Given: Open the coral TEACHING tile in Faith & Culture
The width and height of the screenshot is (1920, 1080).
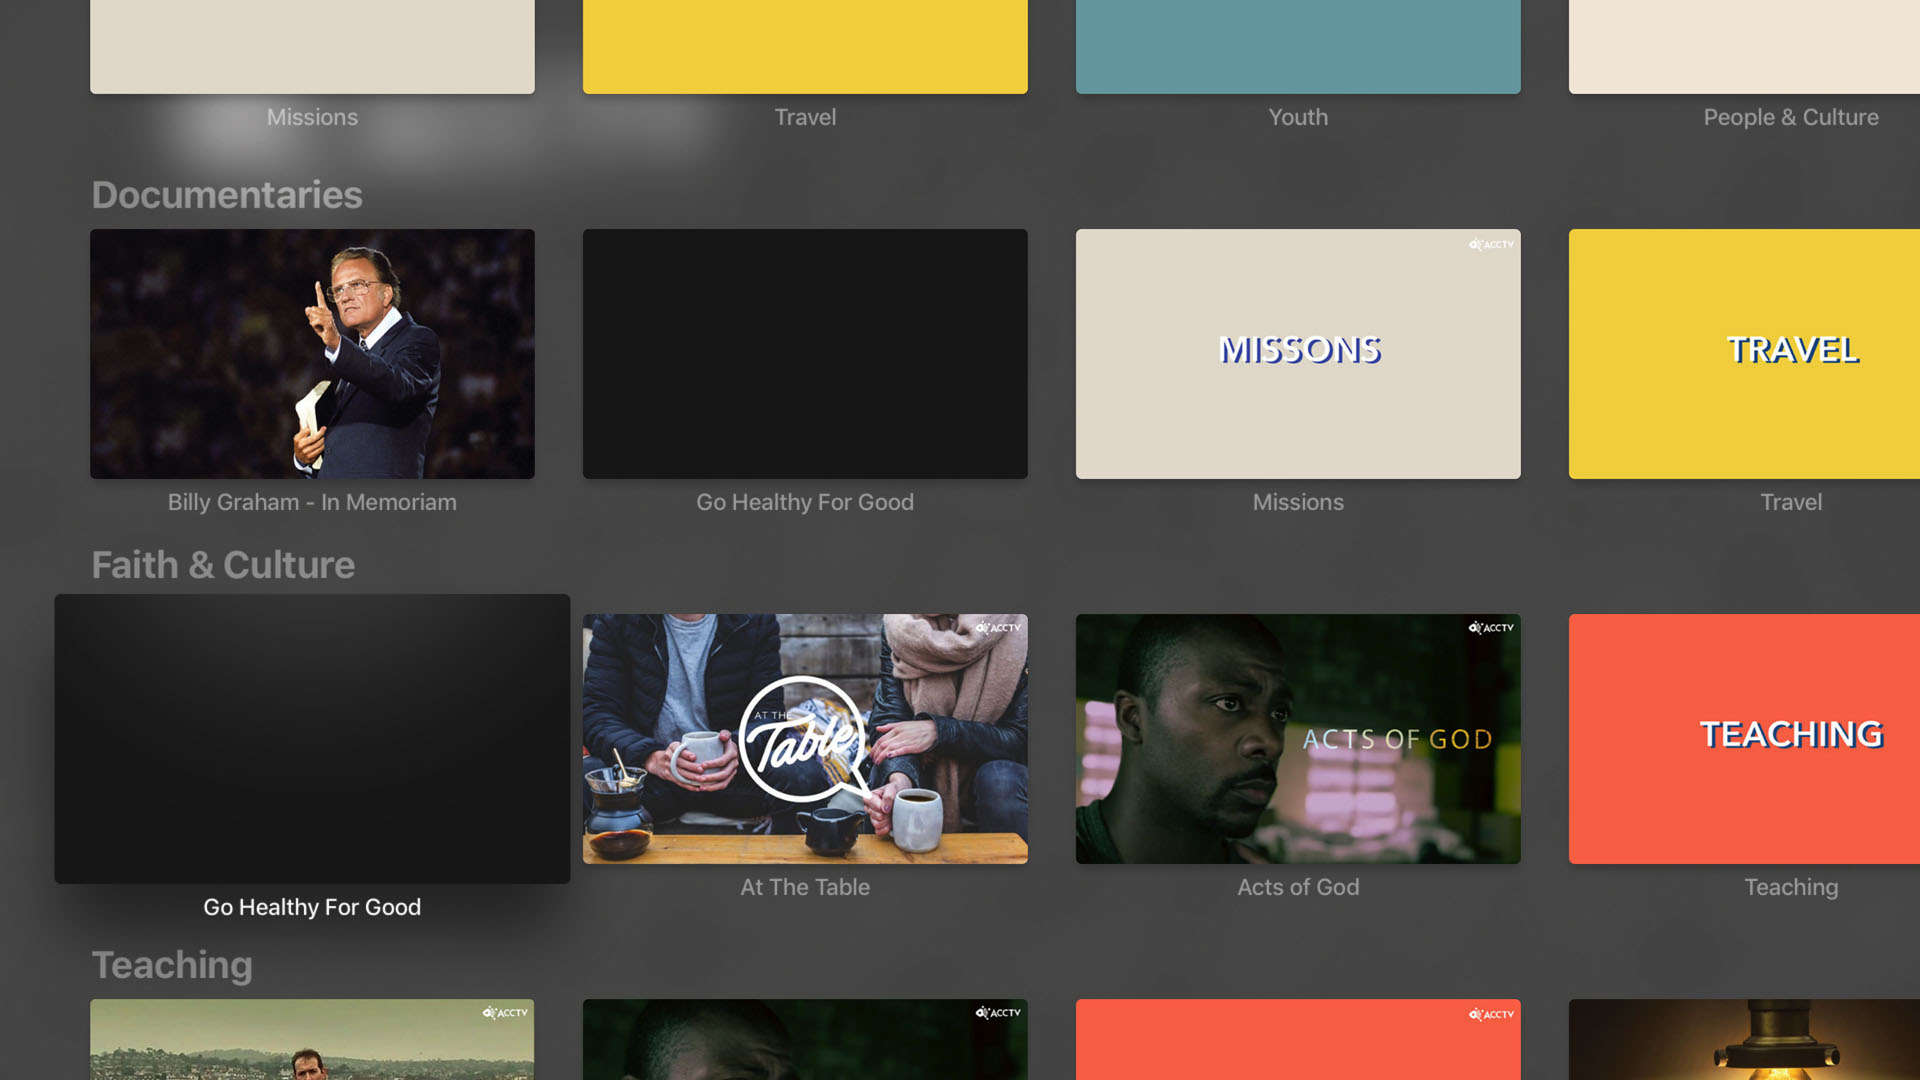Looking at the screenshot, I should (x=1744, y=739).
